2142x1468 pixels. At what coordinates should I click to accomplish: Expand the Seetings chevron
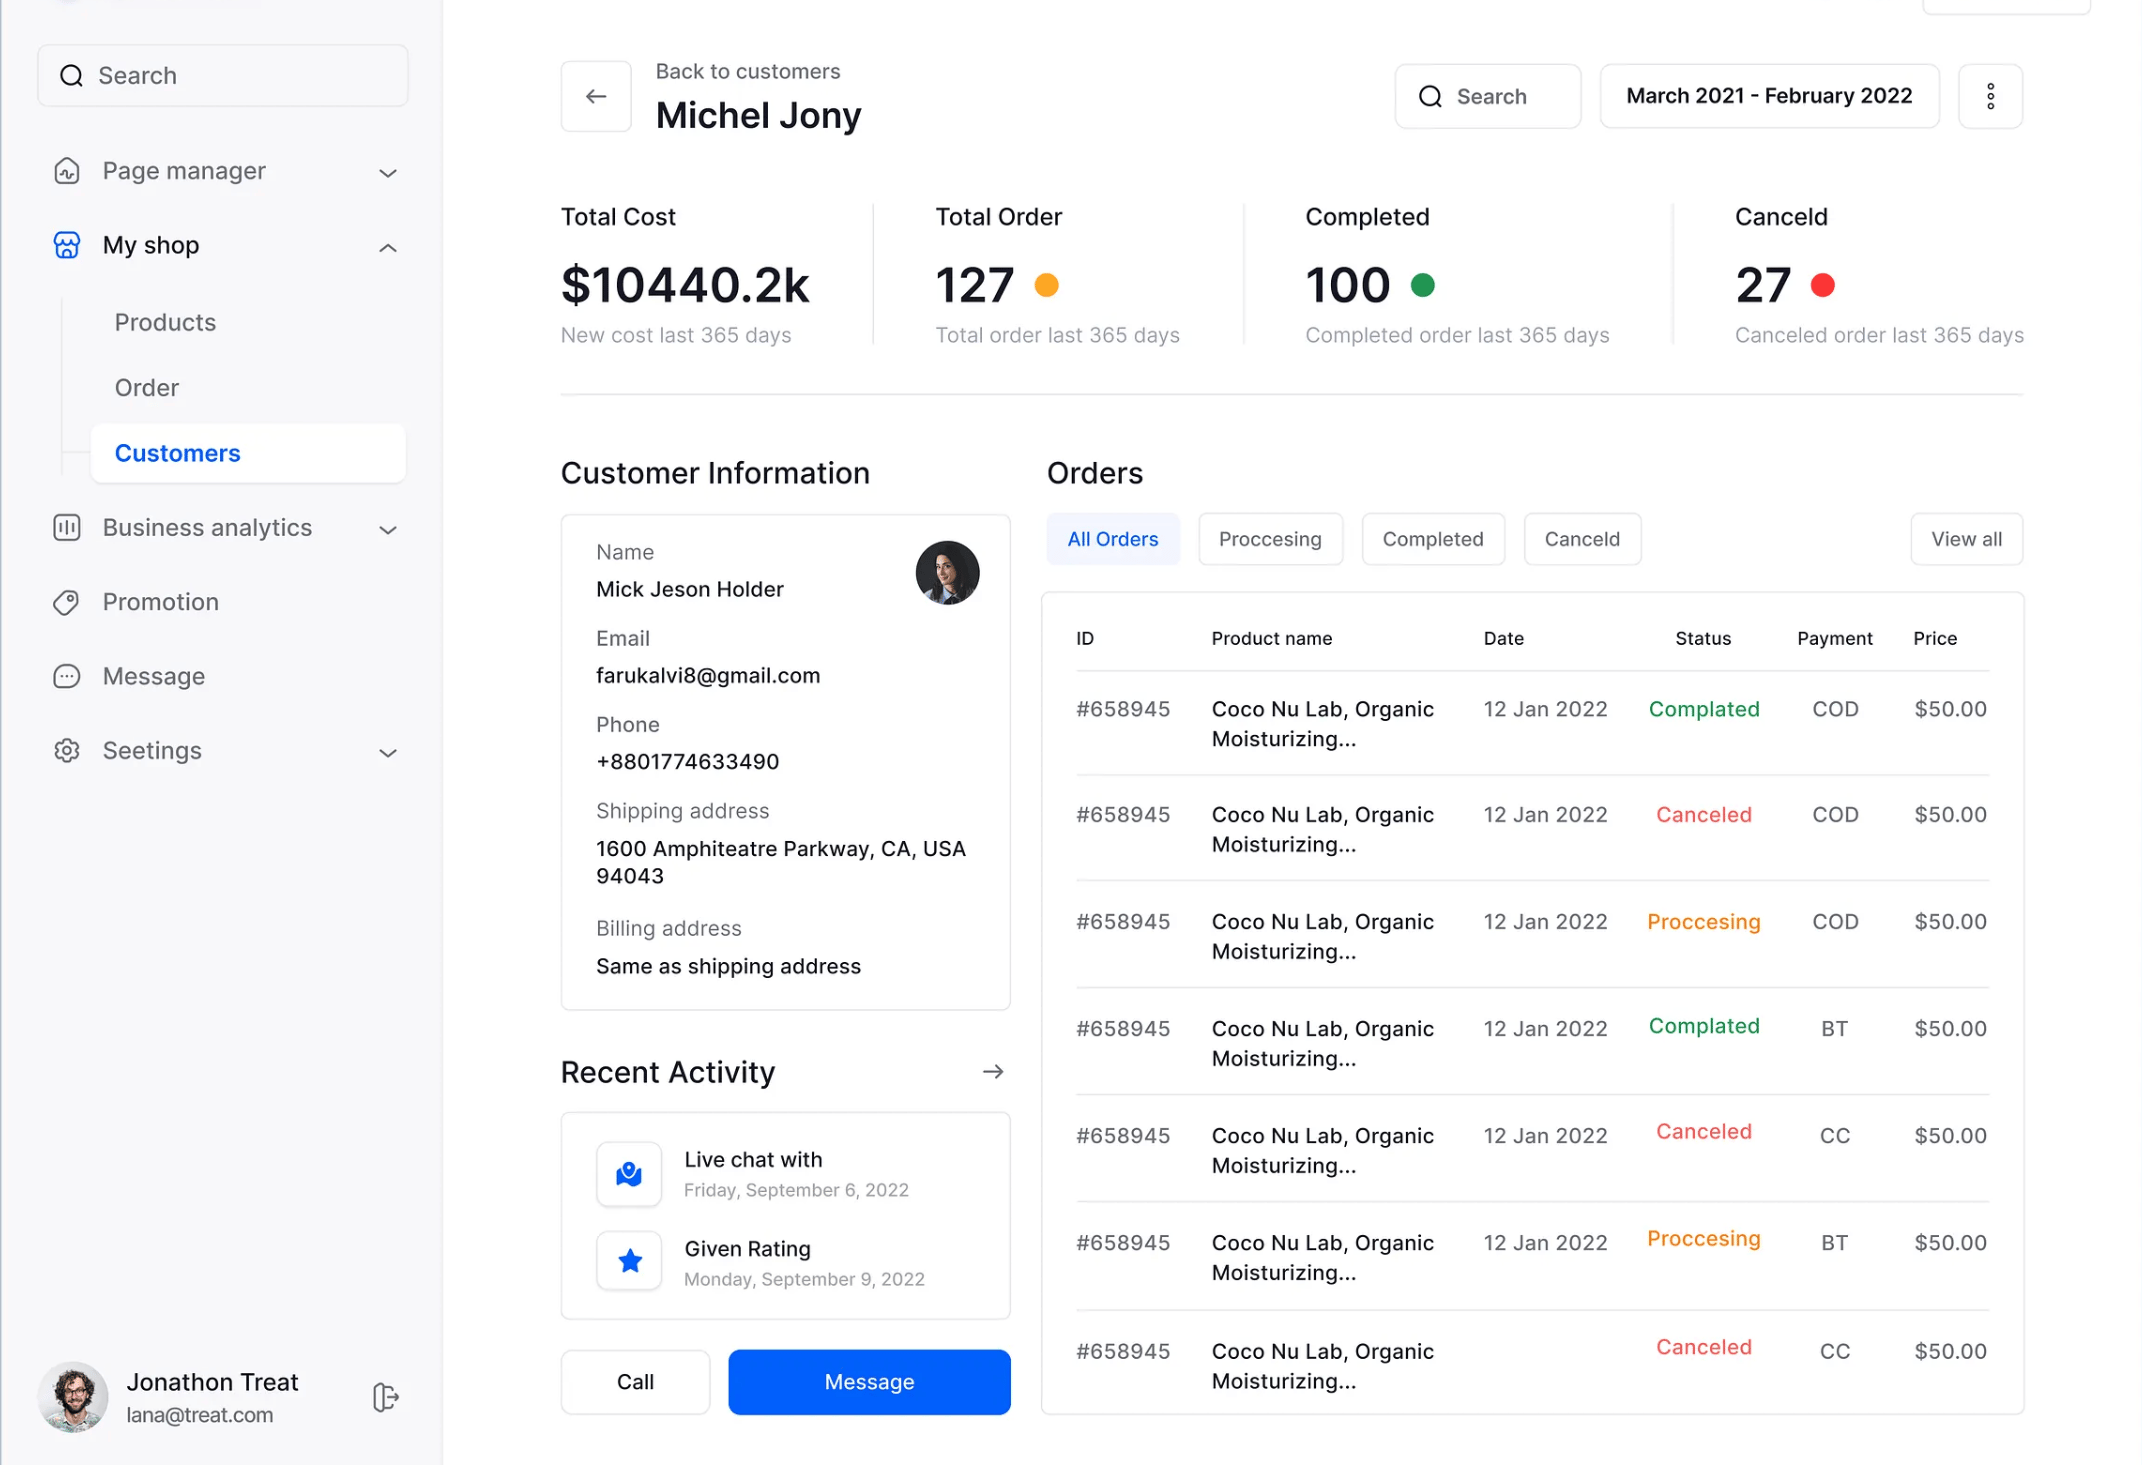(x=388, y=753)
